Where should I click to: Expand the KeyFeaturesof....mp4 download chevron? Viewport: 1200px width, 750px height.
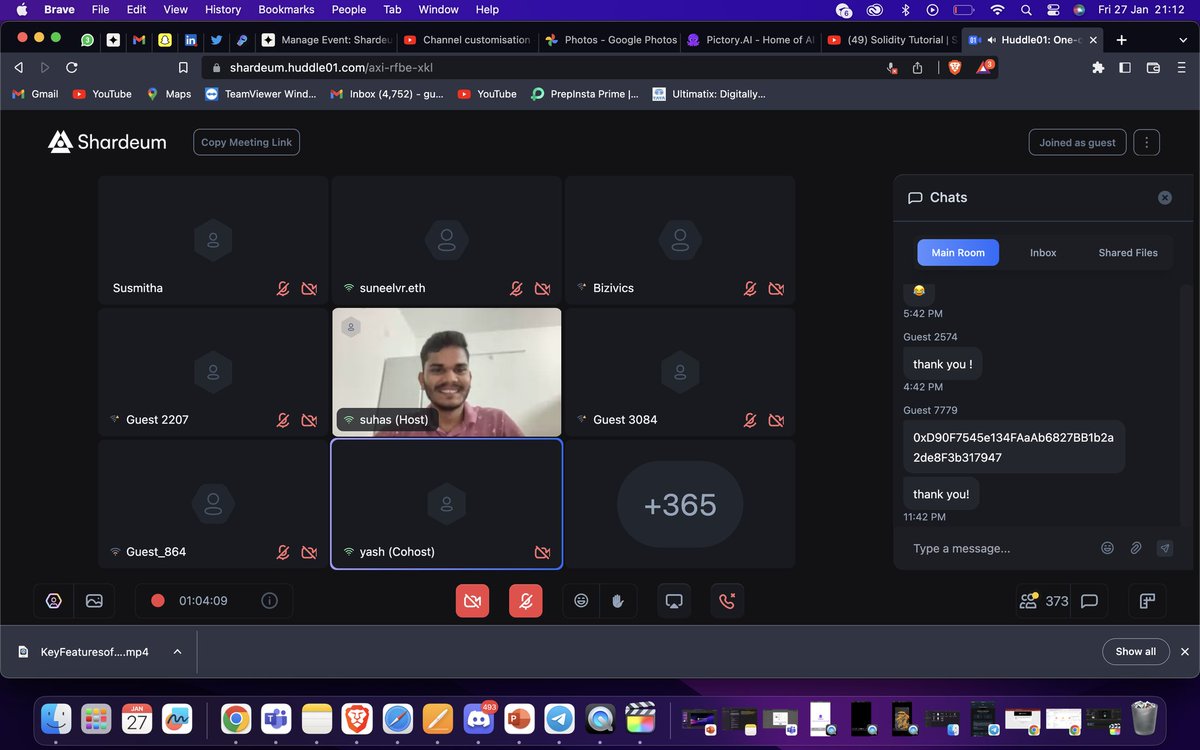(177, 651)
